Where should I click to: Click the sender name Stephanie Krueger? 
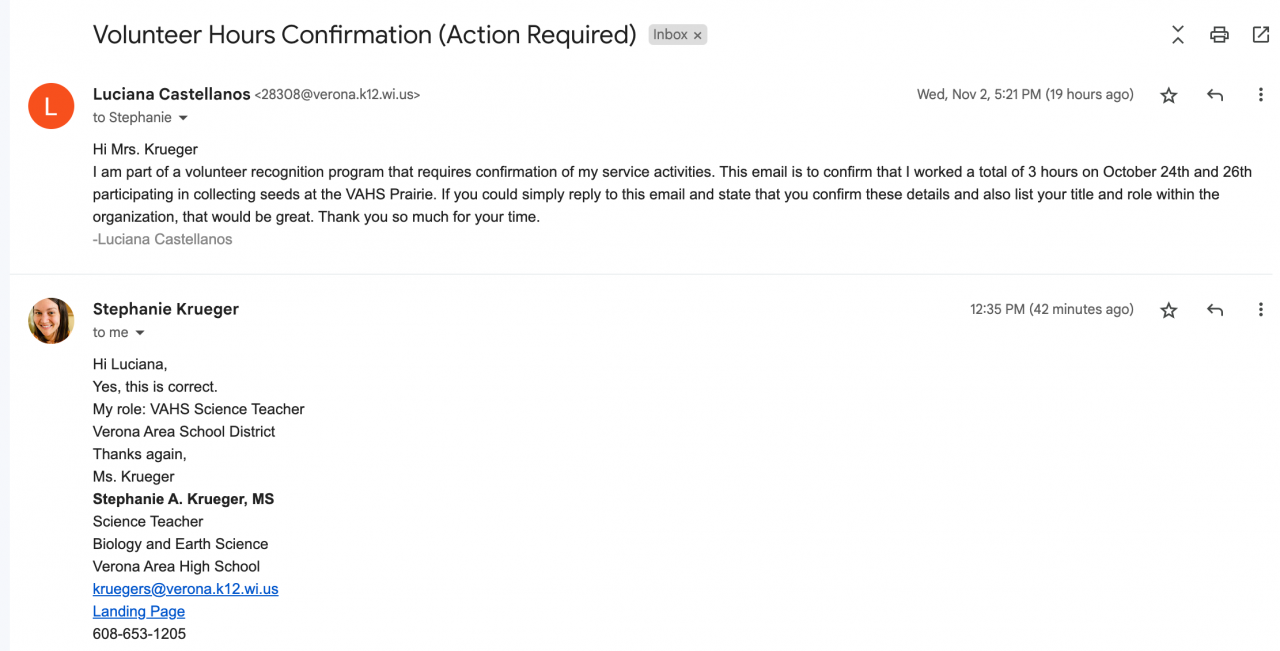[166, 309]
